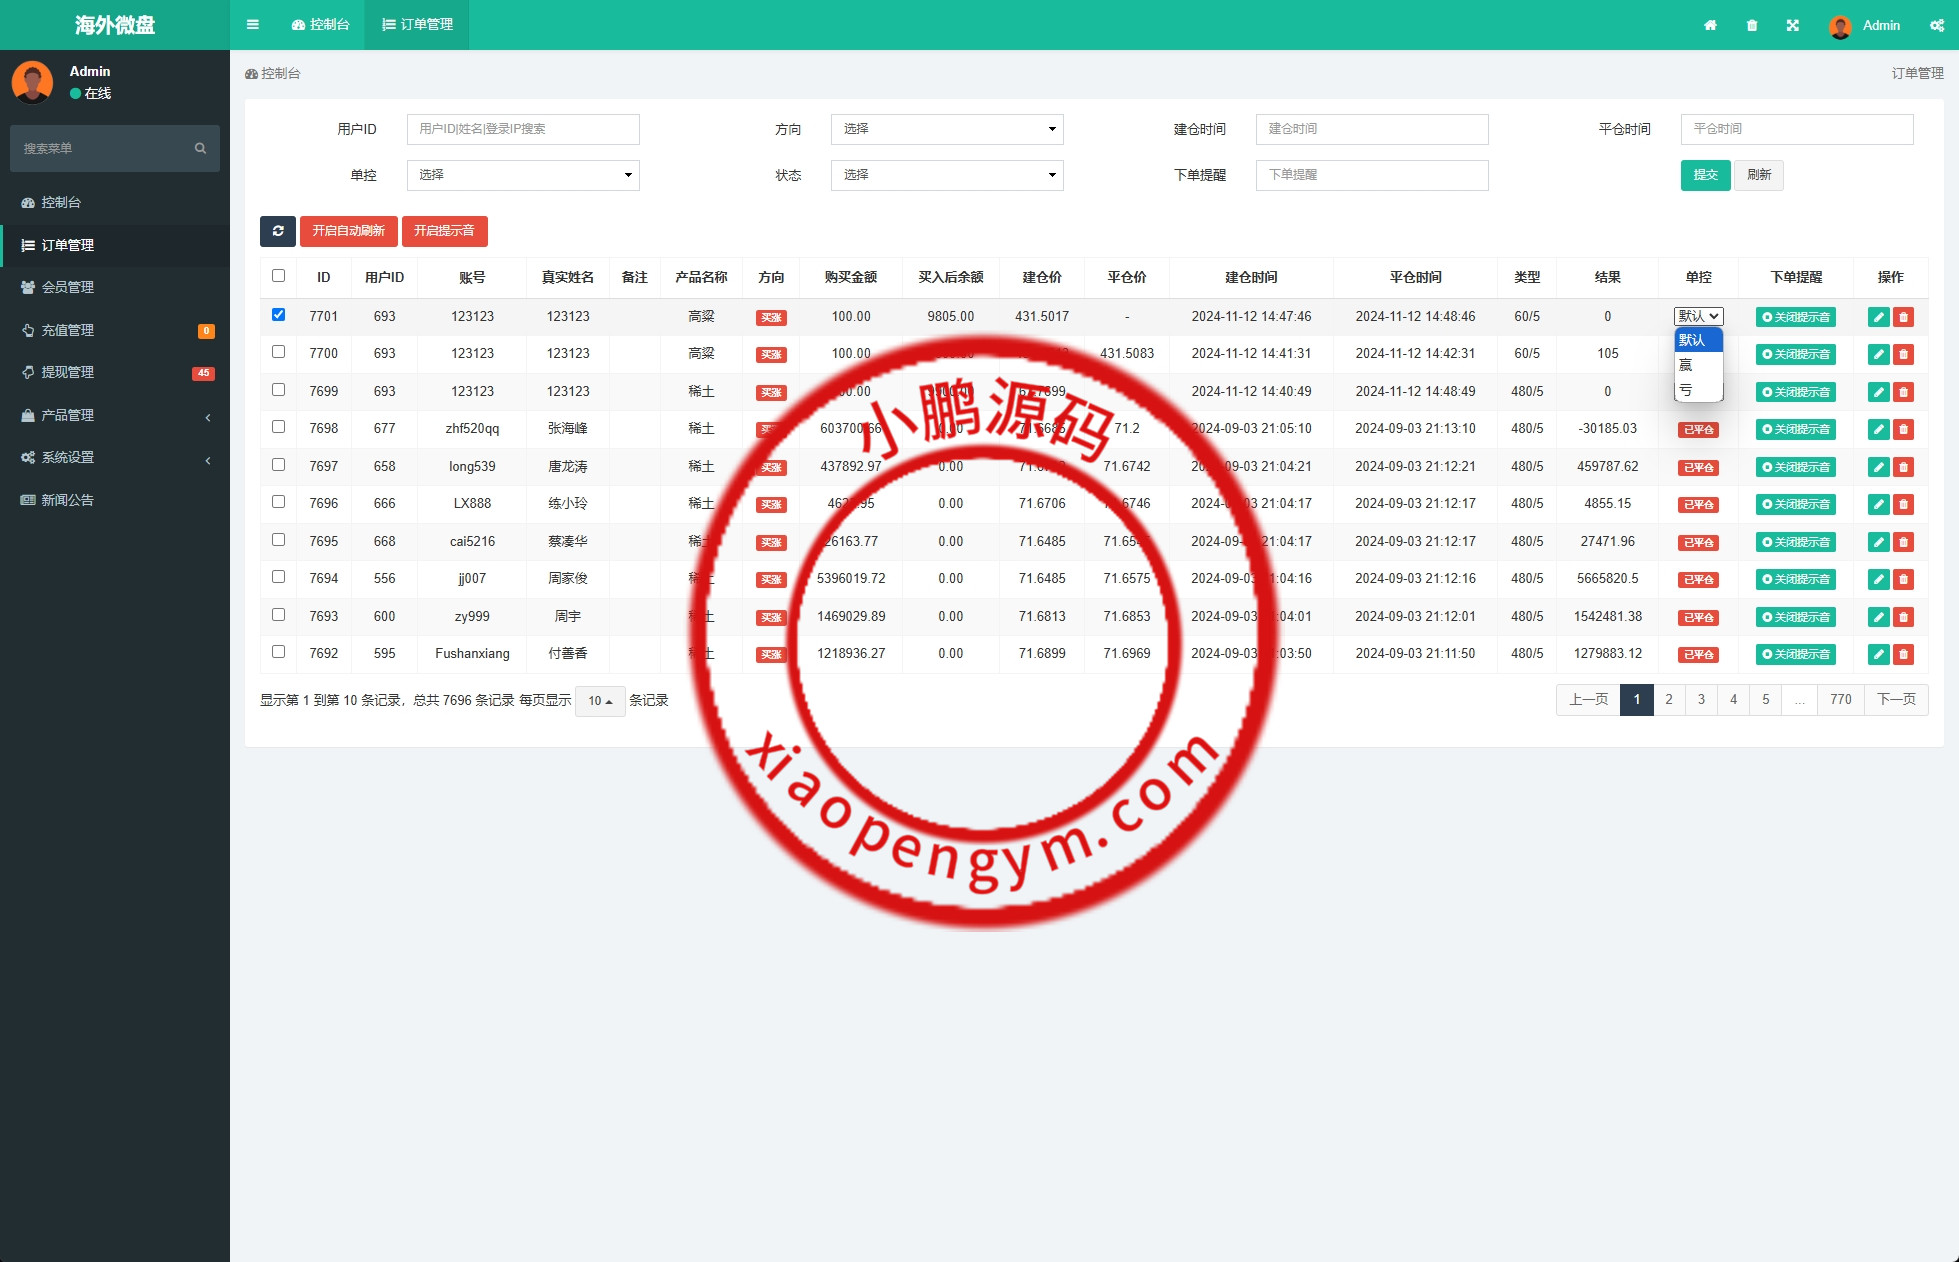Image resolution: width=1959 pixels, height=1262 pixels.
Task: Click the trash icon in top bar
Action: [x=1752, y=26]
